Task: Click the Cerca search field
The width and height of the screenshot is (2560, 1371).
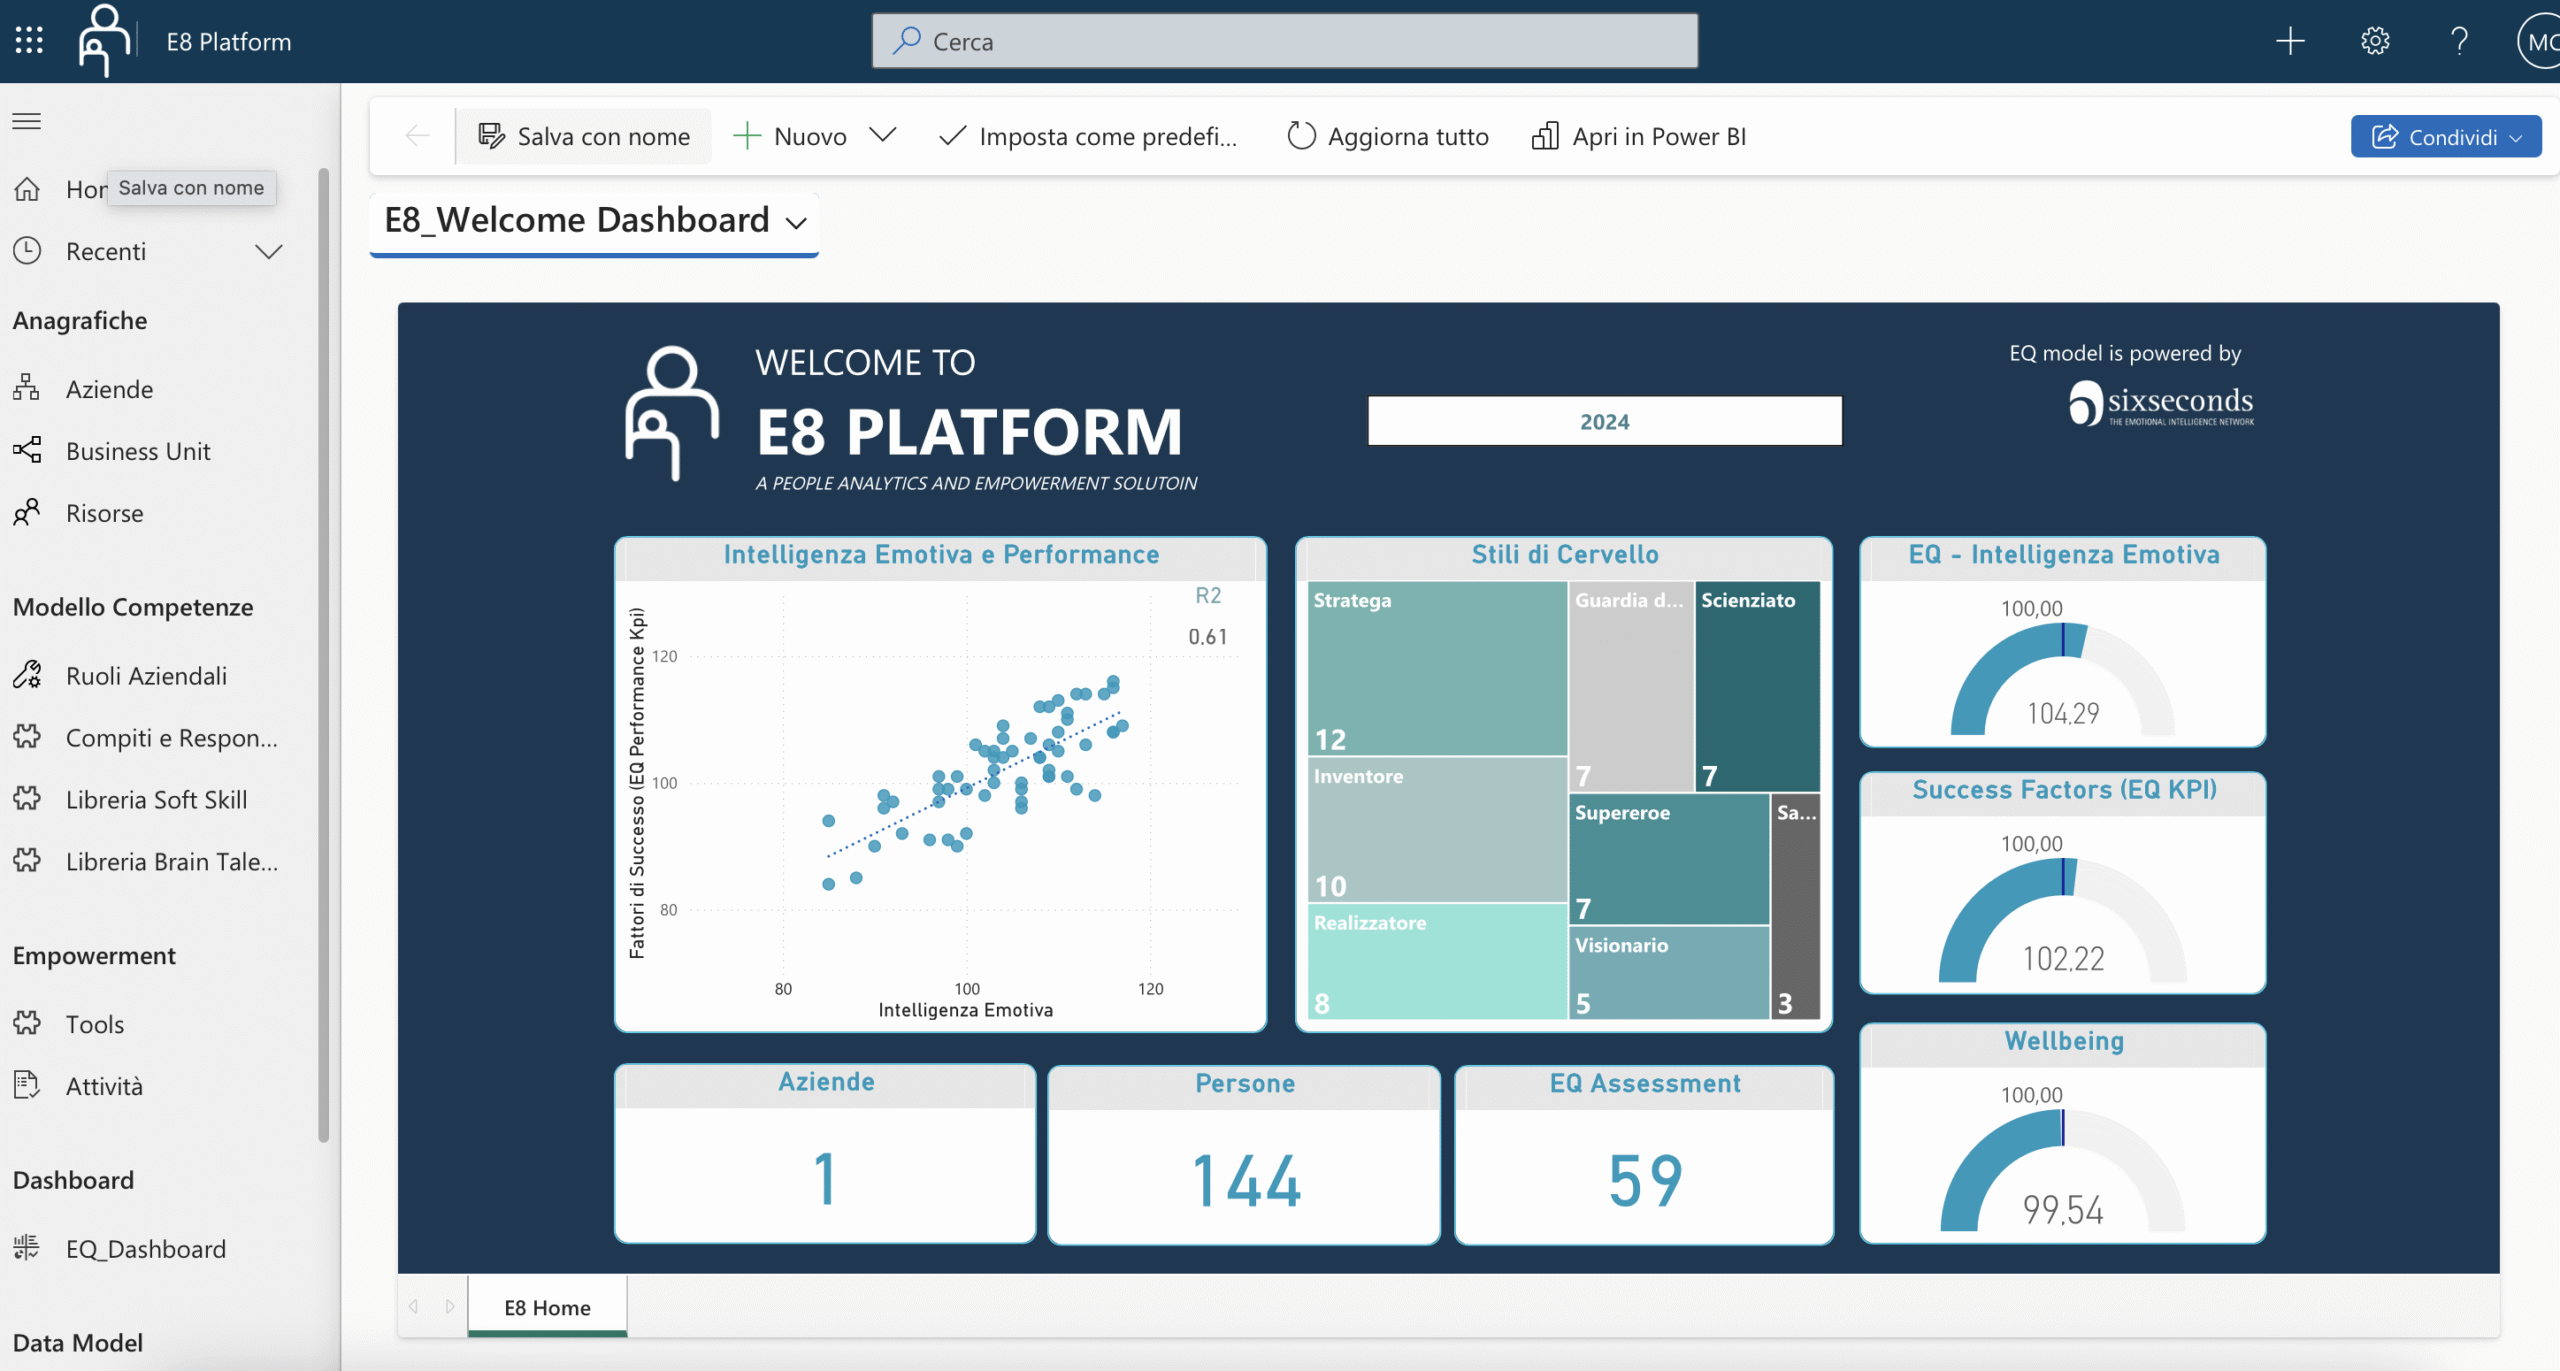Action: point(1285,41)
